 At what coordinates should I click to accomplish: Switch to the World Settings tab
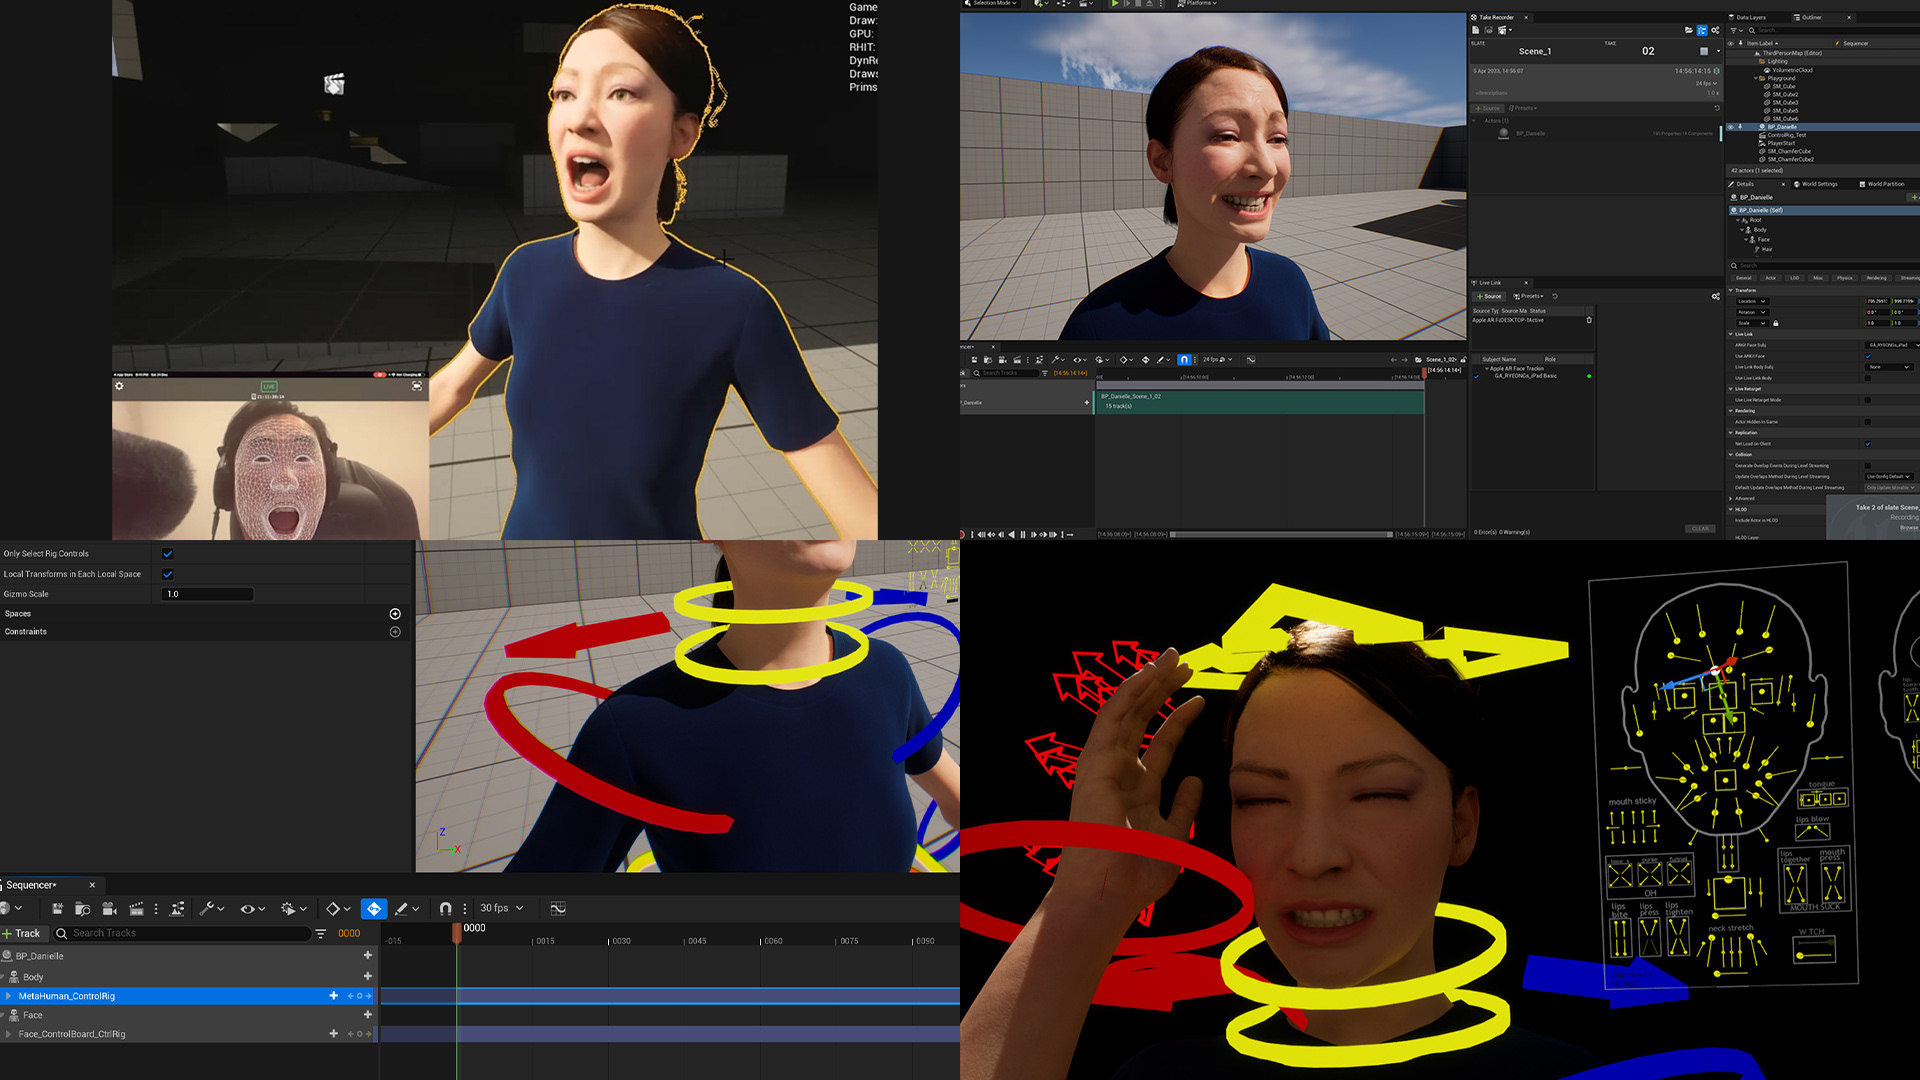pyautogui.click(x=1818, y=184)
